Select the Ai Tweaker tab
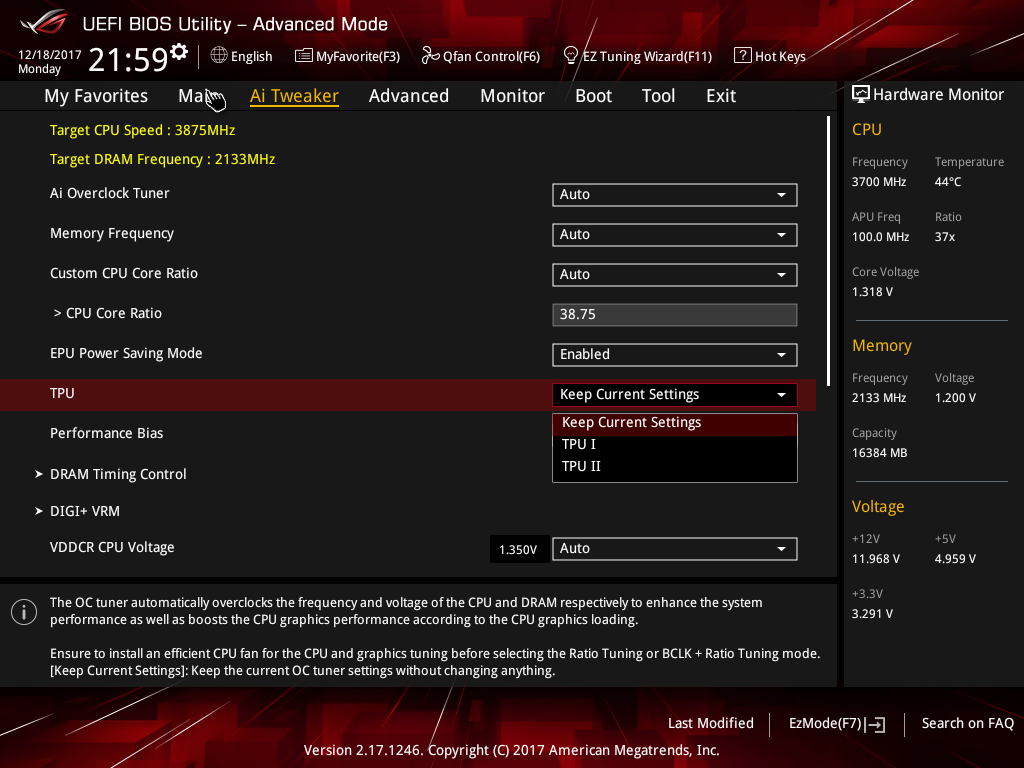The width and height of the screenshot is (1024, 768). tap(294, 95)
